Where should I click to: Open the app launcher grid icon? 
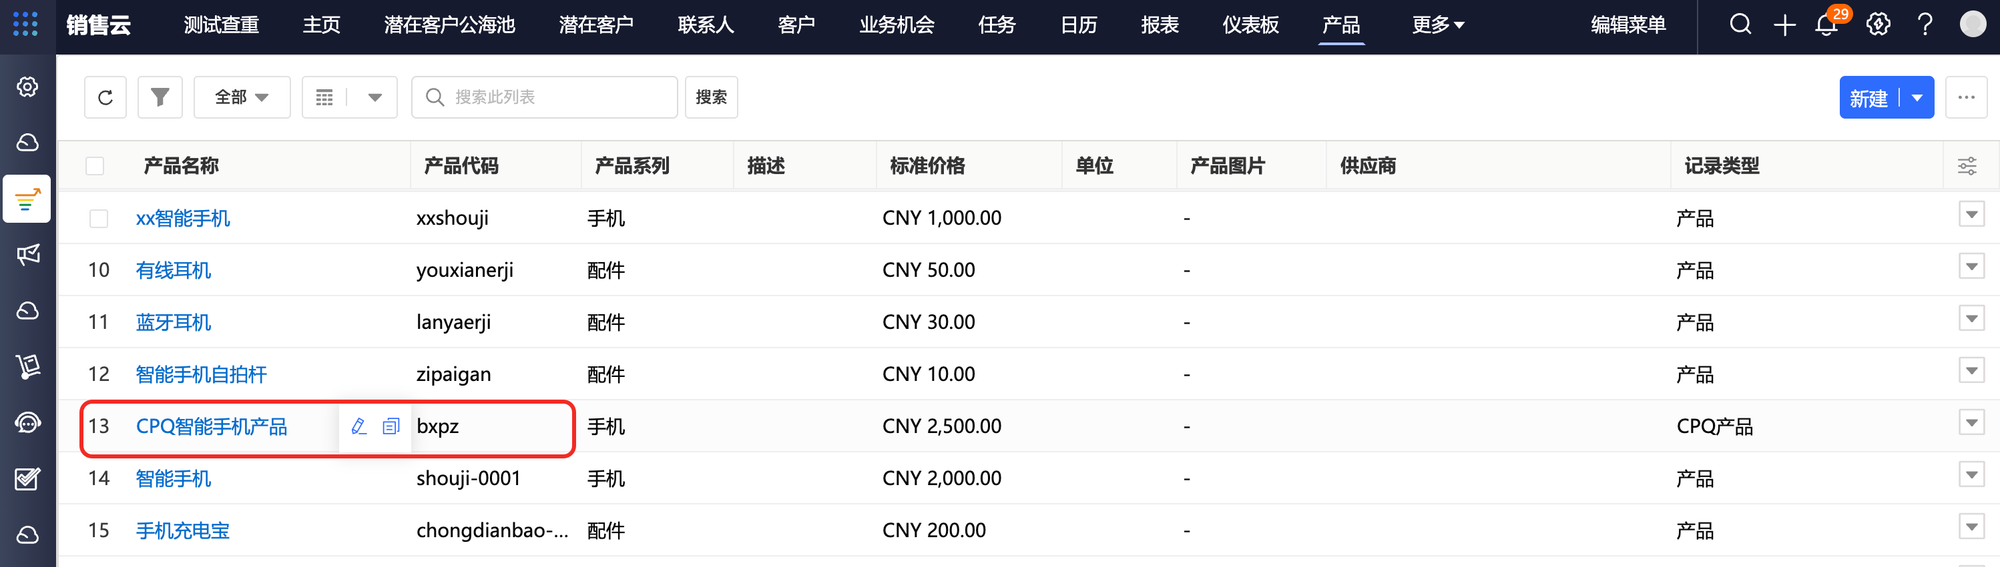pos(26,25)
